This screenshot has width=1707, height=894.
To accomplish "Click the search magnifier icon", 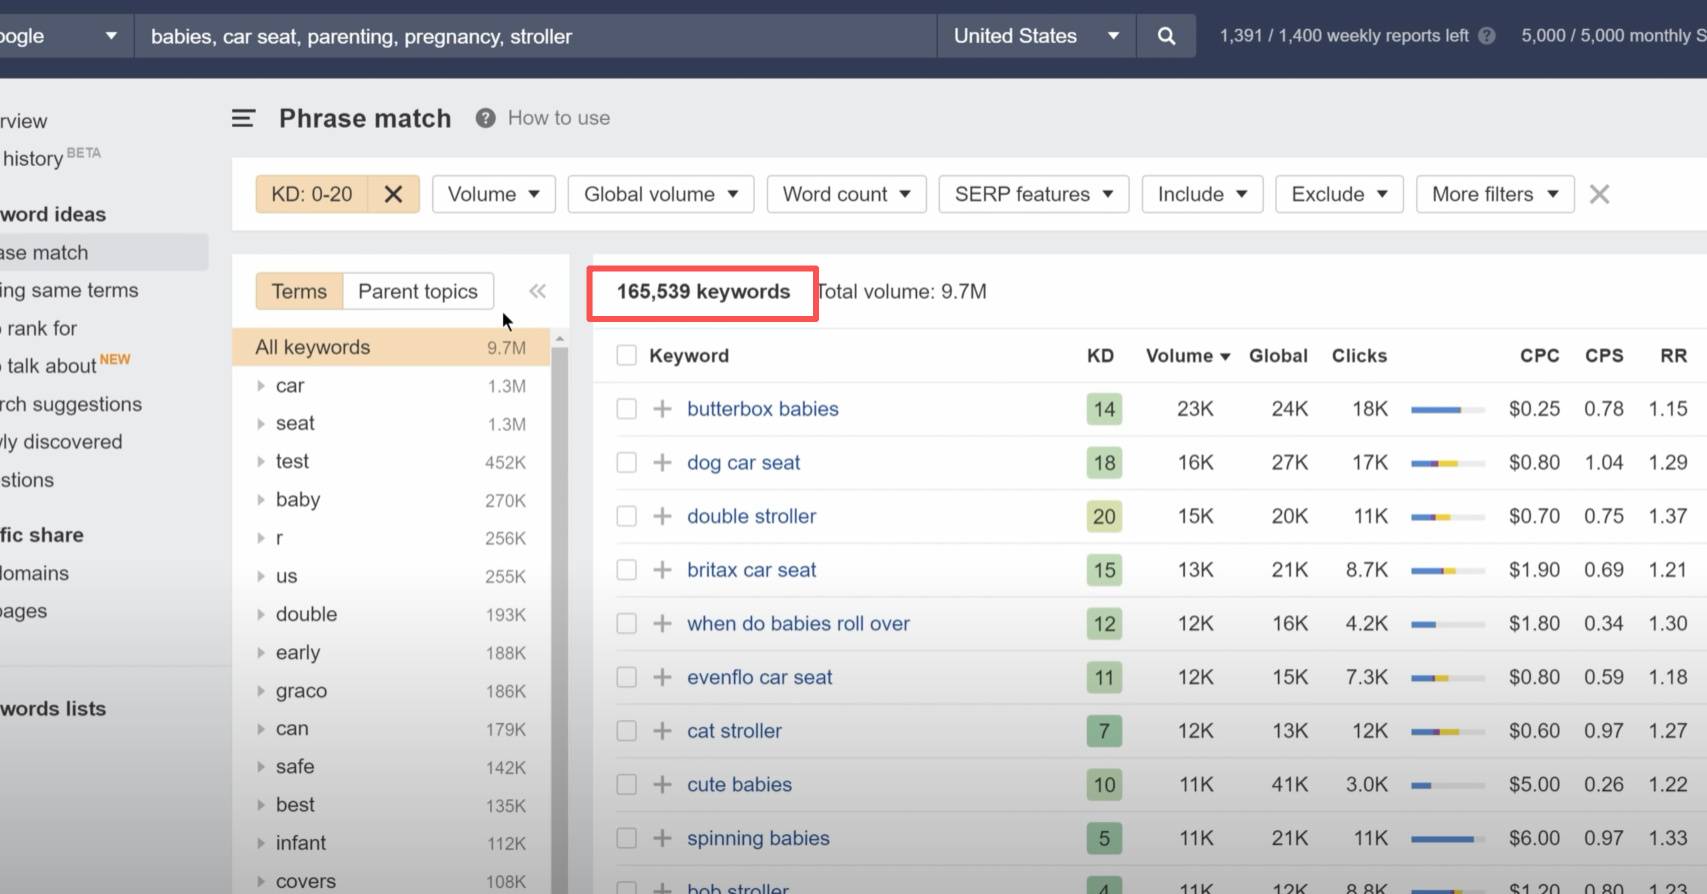I will pyautogui.click(x=1166, y=36).
